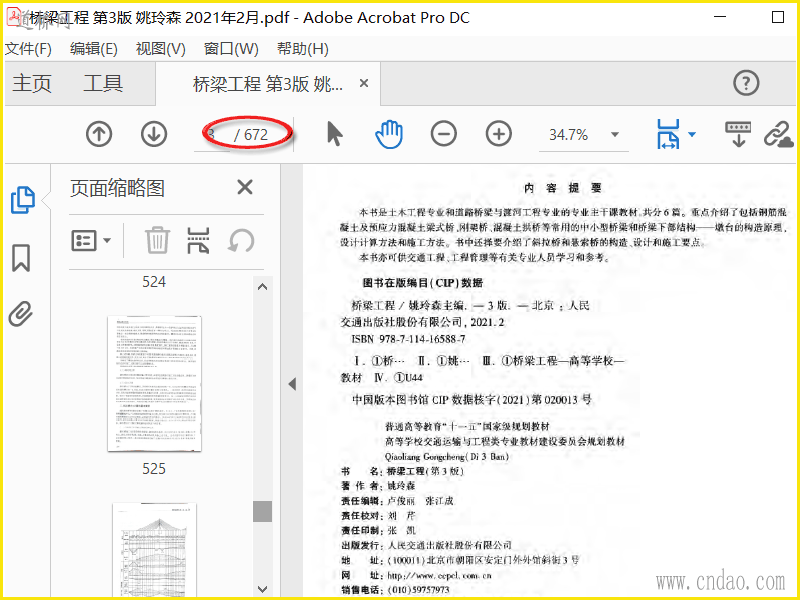Viewport: 800px width, 600px height.
Task: Close the 页面缩略图 panel
Action: pos(245,187)
